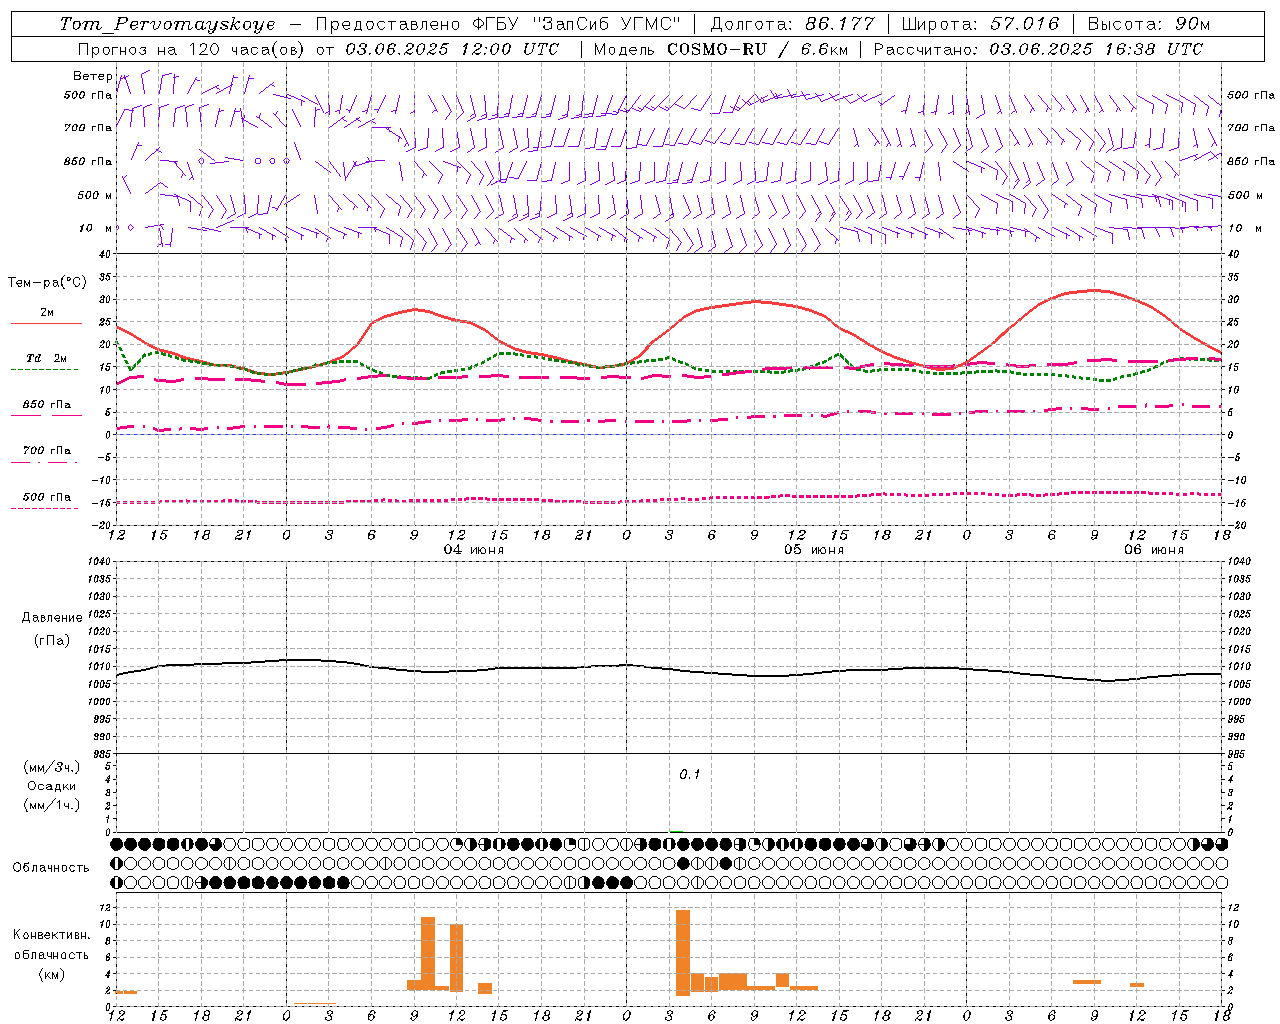Click the Tom_Pervomayskoye station title
This screenshot has width=1280, height=1024.
point(167,24)
